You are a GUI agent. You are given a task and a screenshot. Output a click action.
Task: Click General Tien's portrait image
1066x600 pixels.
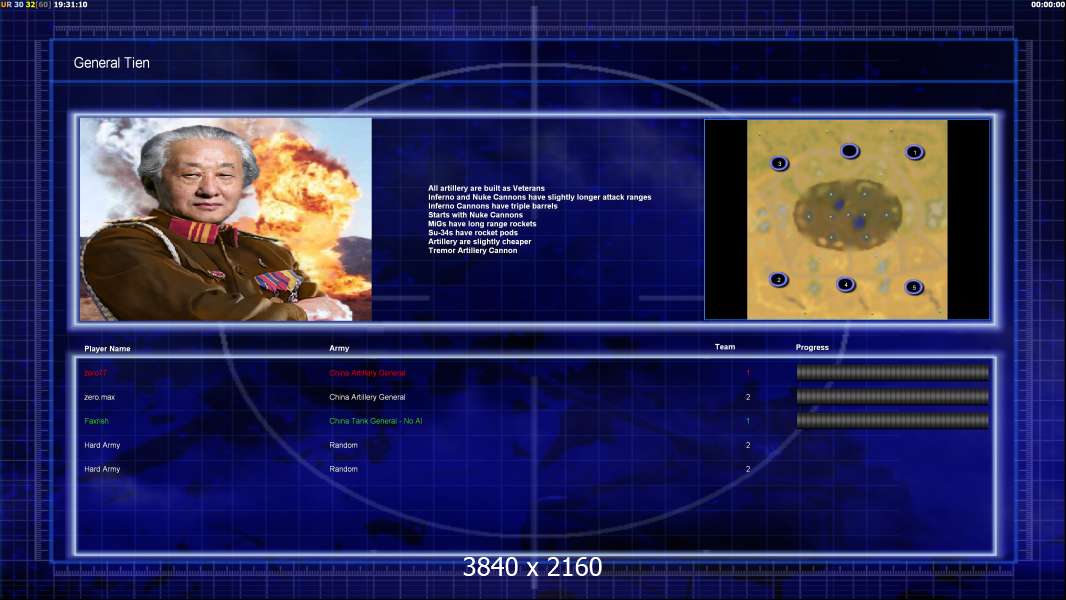pyautogui.click(x=226, y=219)
